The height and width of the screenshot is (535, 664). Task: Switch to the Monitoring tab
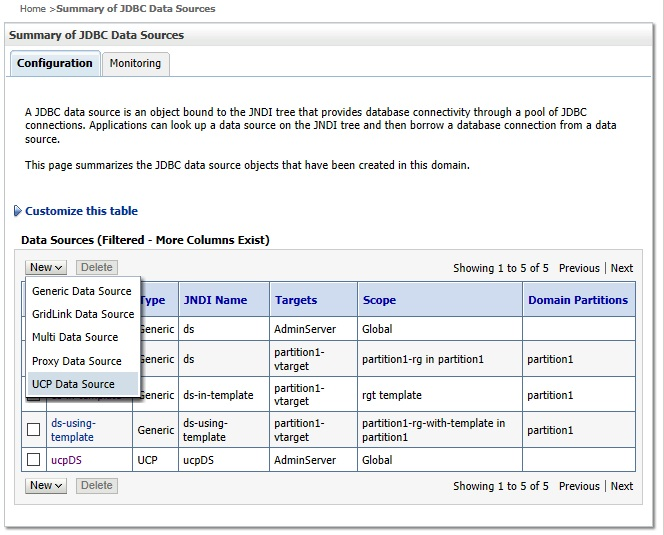coord(135,63)
